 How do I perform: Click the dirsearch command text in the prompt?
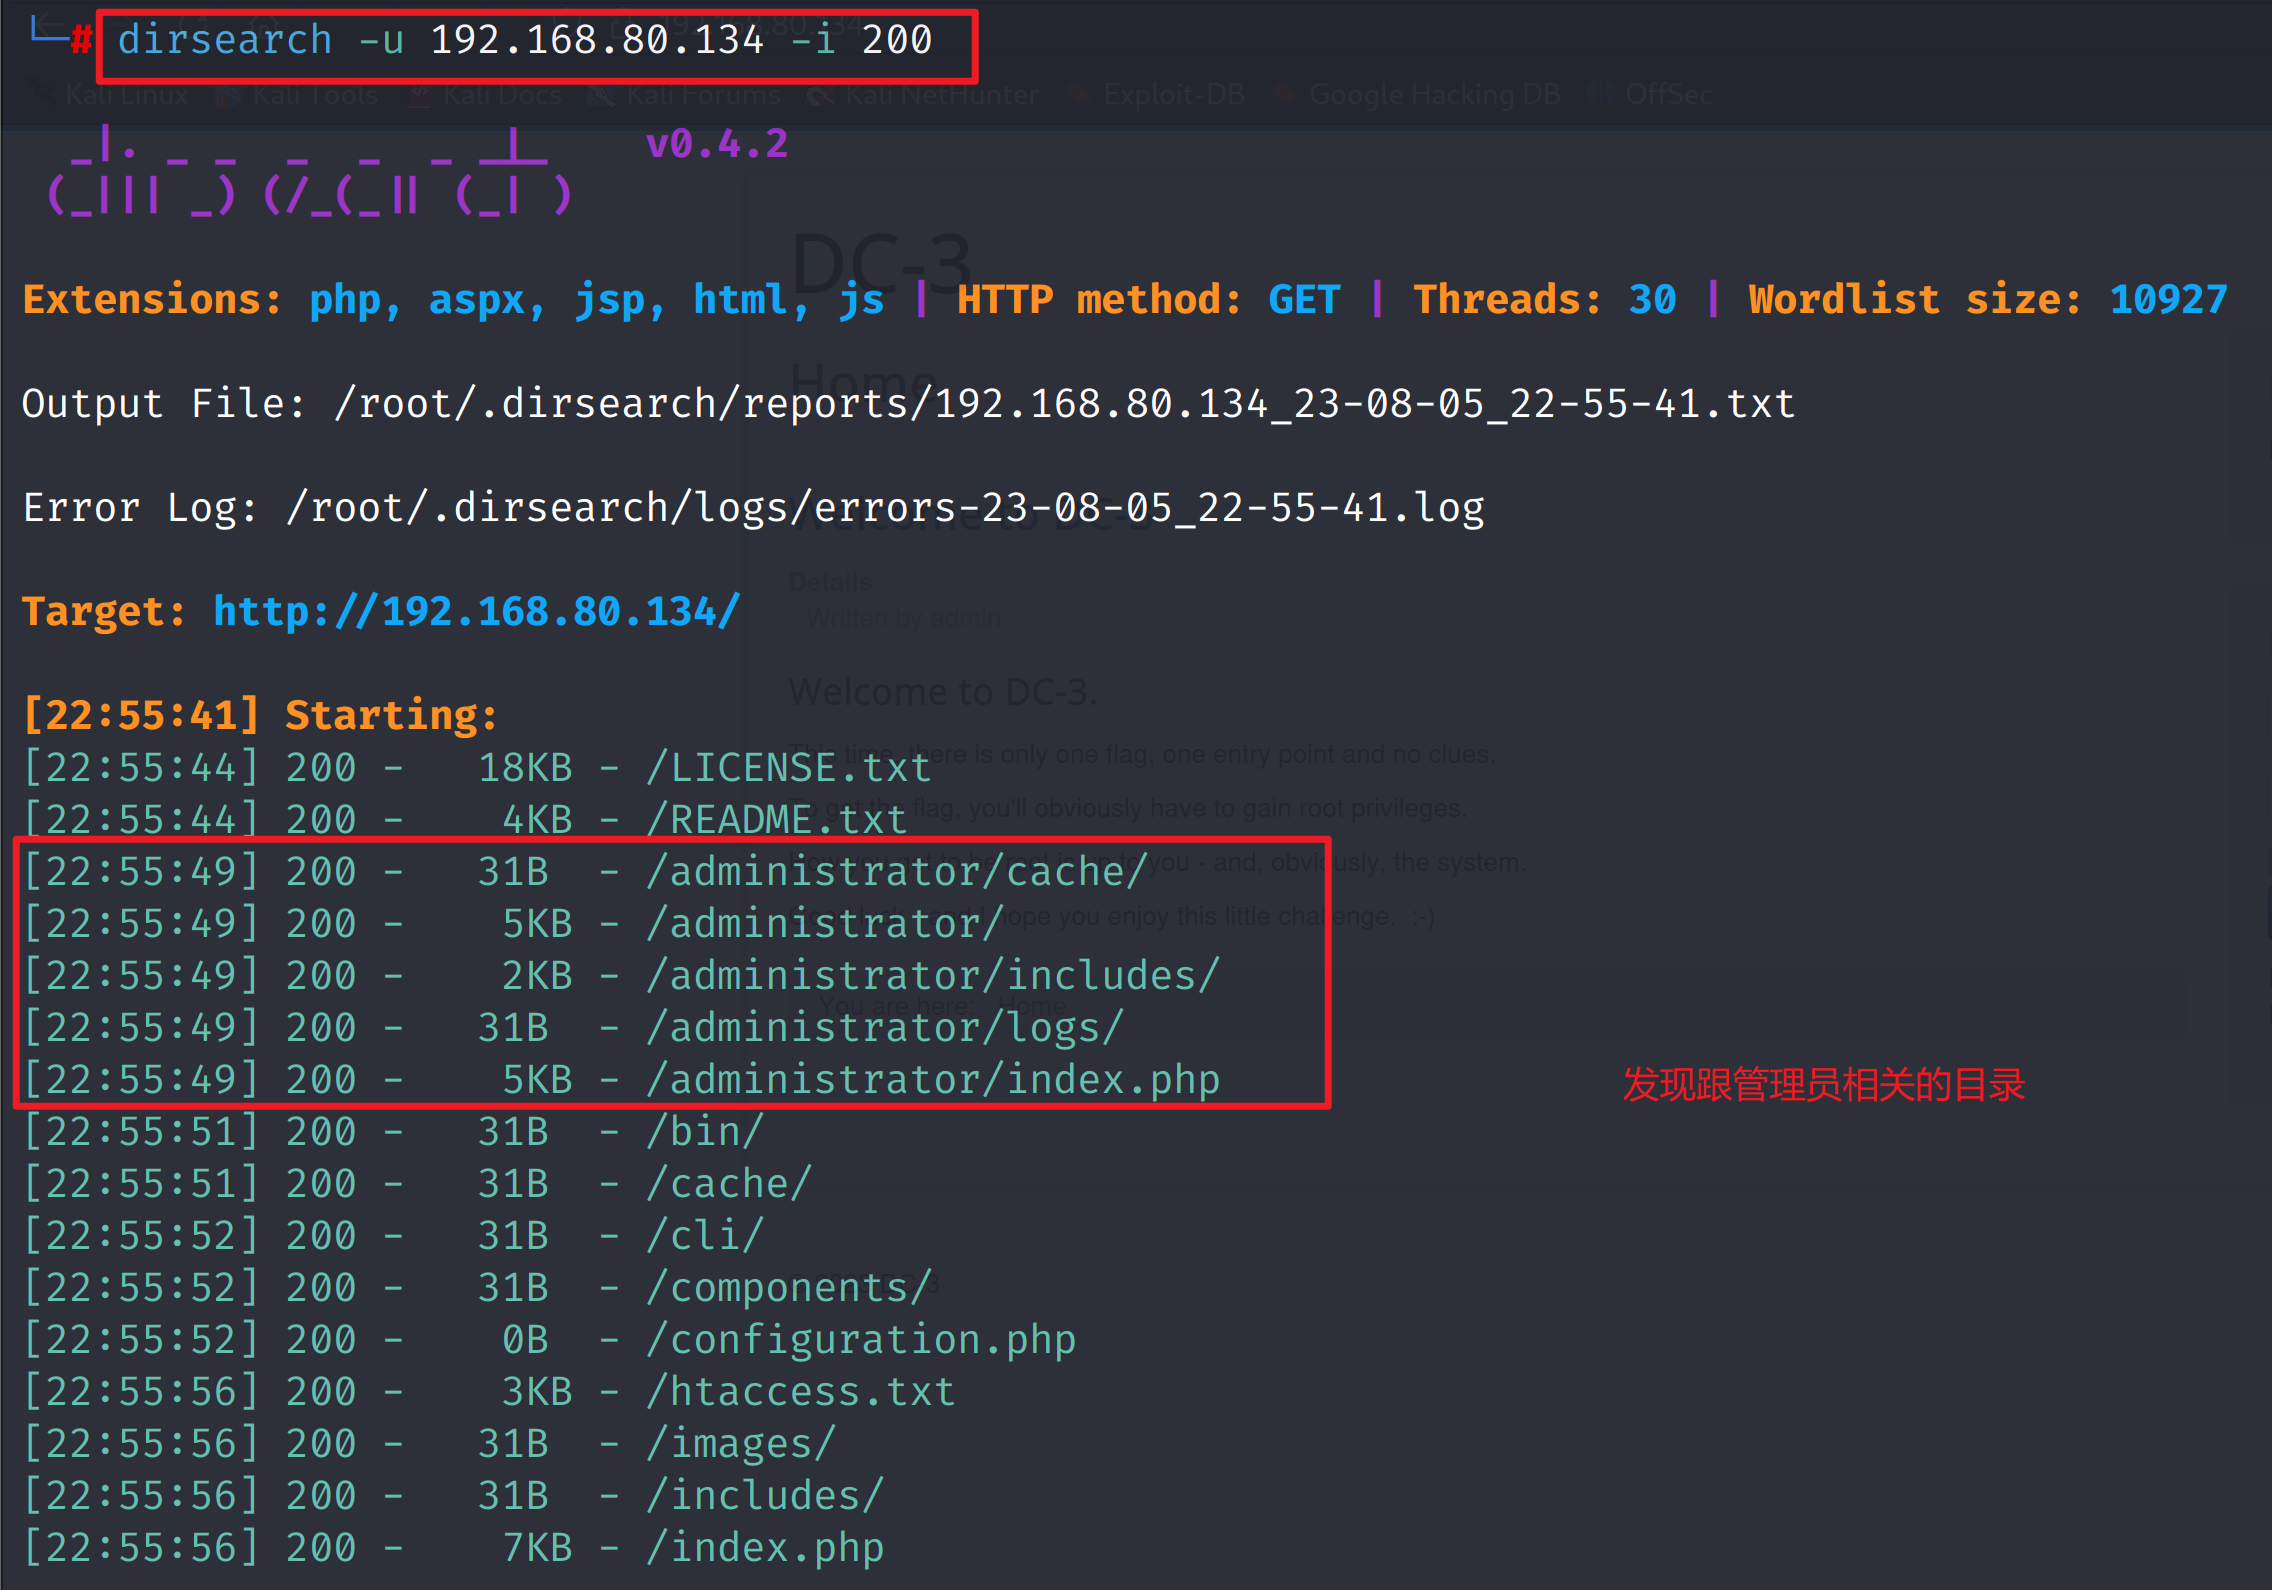pos(525,40)
